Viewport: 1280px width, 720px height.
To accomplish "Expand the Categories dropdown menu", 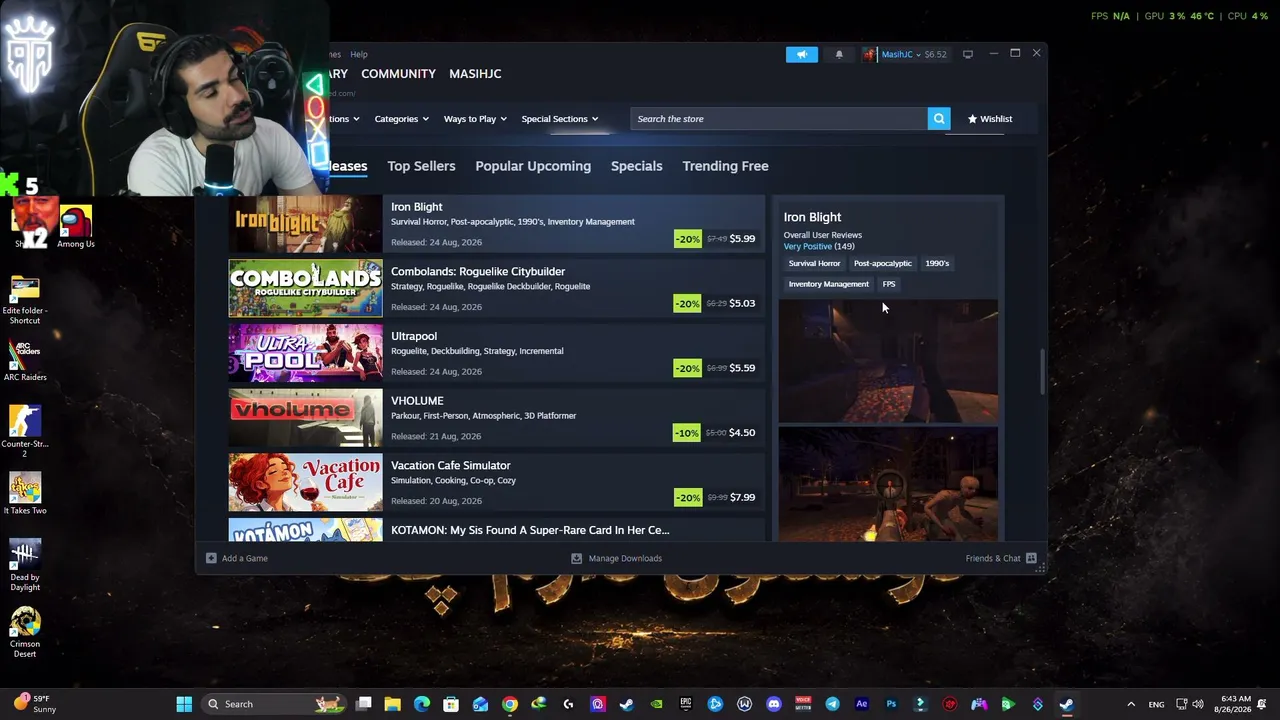I will click(x=401, y=119).
